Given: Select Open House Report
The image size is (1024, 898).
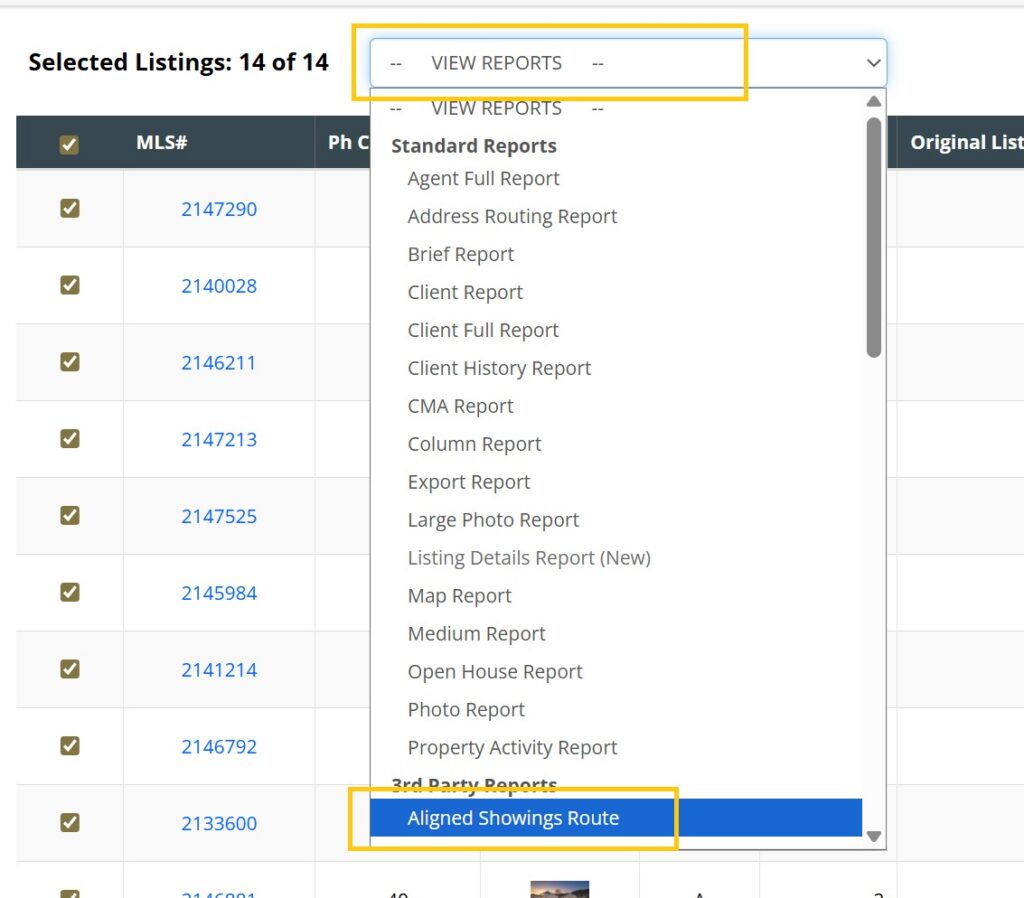Looking at the screenshot, I should click(495, 671).
